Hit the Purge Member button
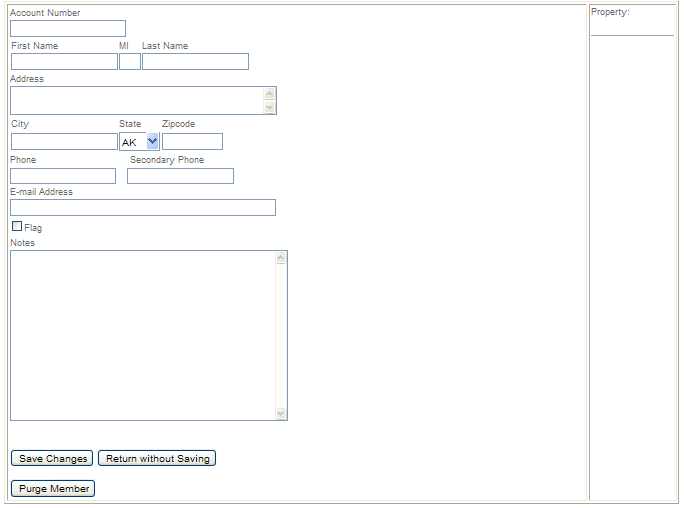This screenshot has width=684, height=508. coord(53,489)
